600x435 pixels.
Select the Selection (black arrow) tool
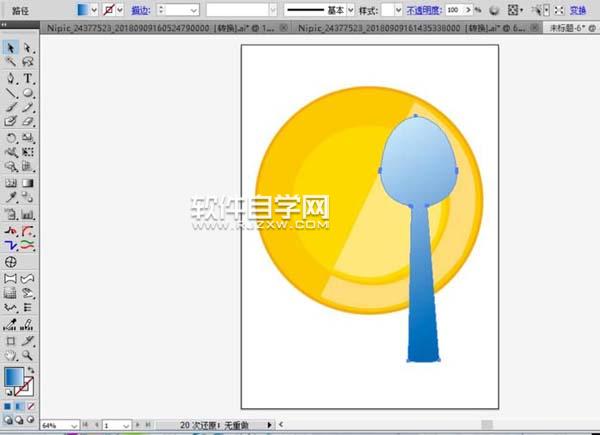click(10, 47)
